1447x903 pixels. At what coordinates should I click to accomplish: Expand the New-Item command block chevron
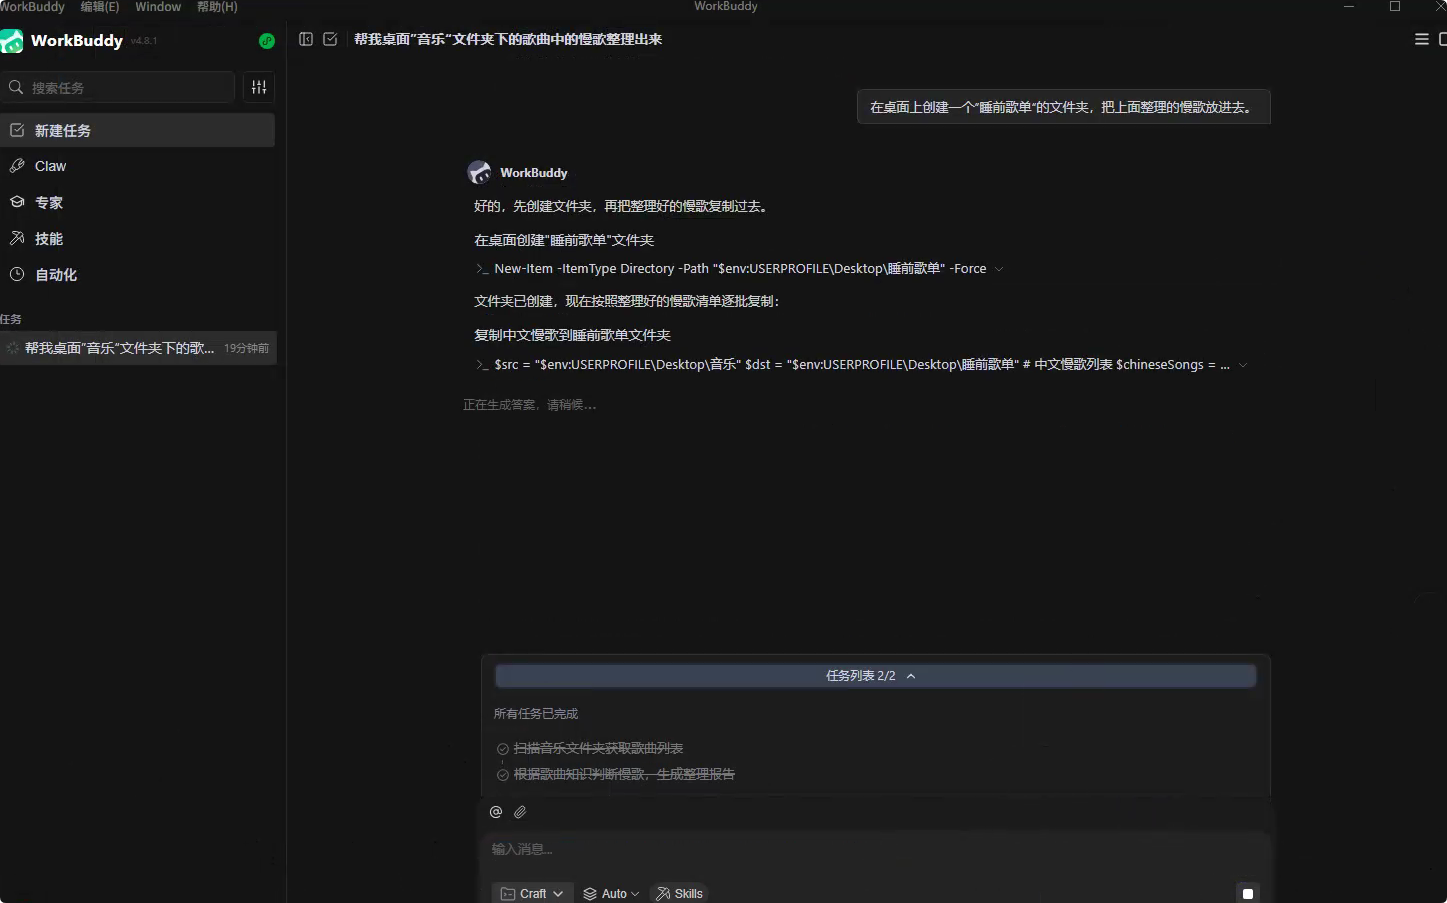998,268
